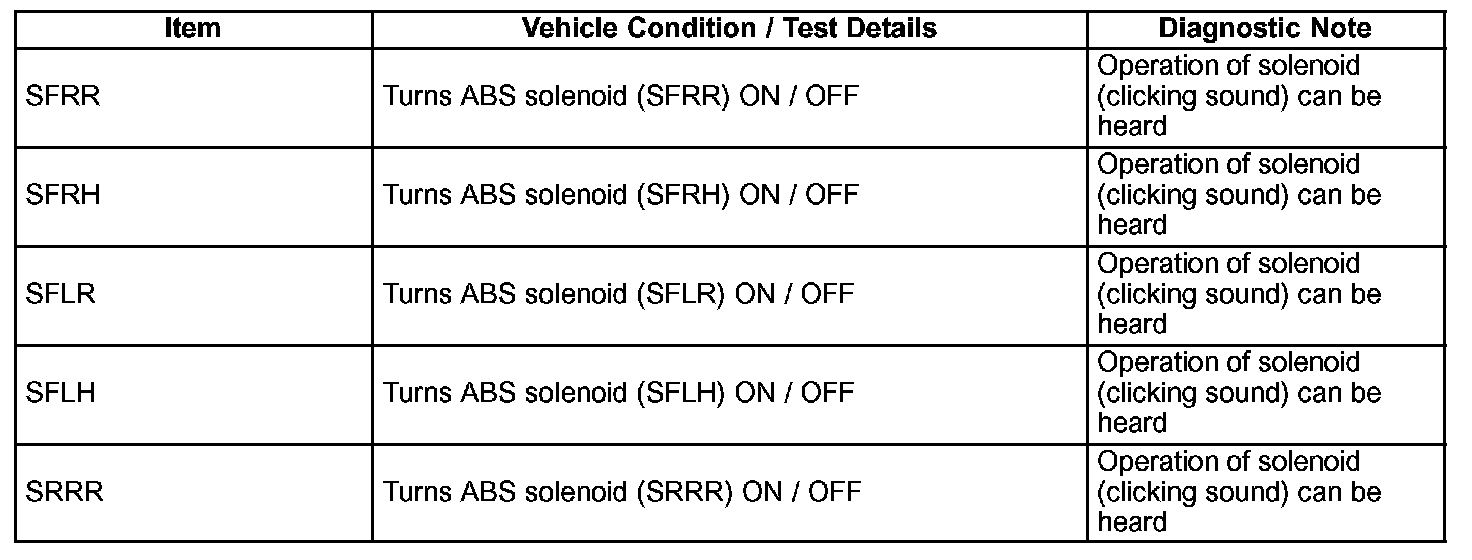Click "Turns ABS solenoid (SFLH) ON / OFF"
Screen dimensions: 1472x560
point(619,393)
